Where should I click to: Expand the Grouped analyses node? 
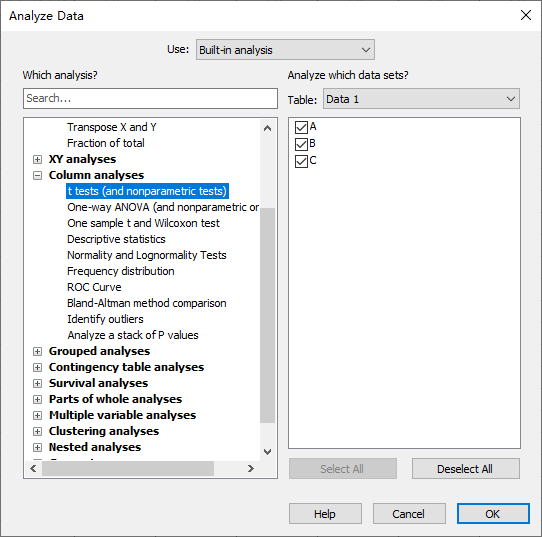(x=37, y=351)
